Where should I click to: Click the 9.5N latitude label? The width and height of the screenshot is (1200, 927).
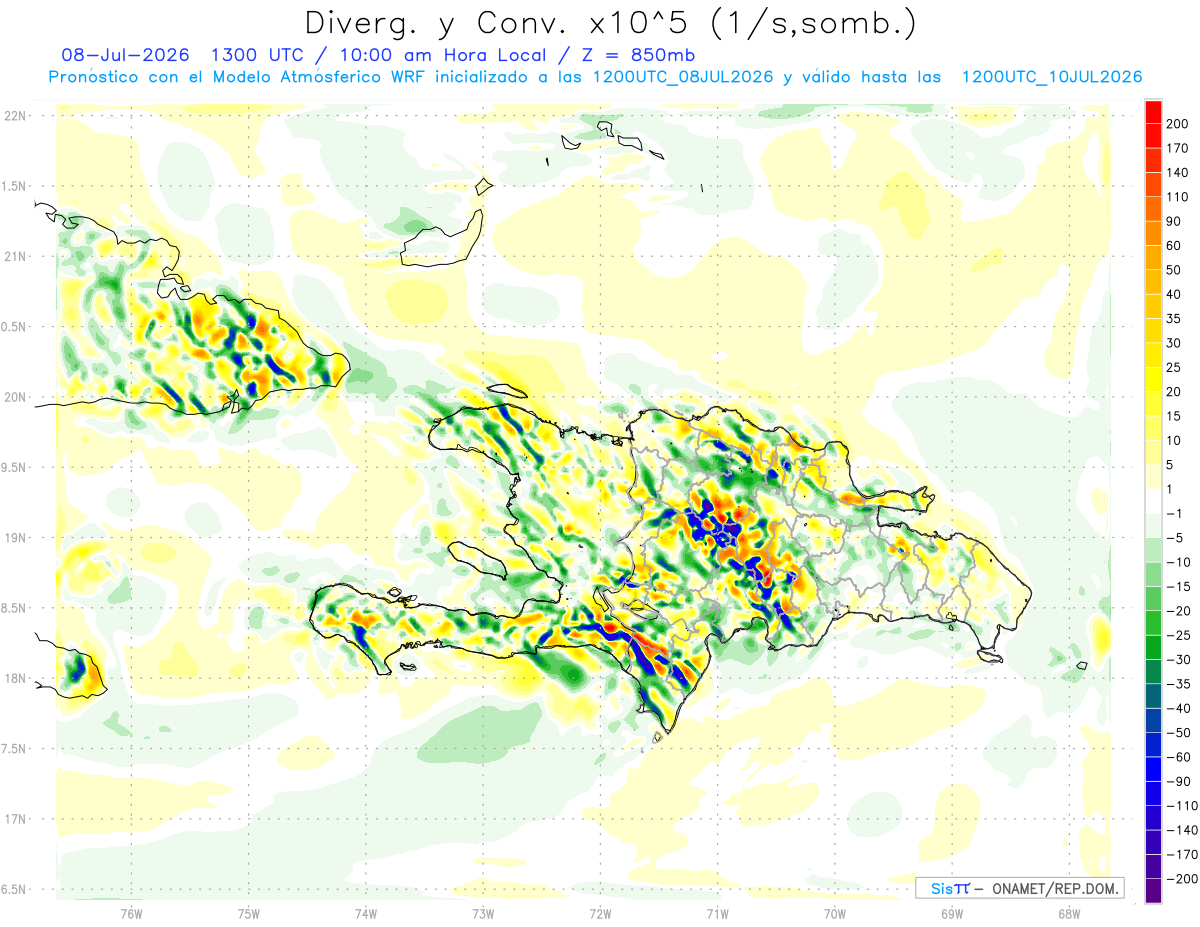[14, 467]
